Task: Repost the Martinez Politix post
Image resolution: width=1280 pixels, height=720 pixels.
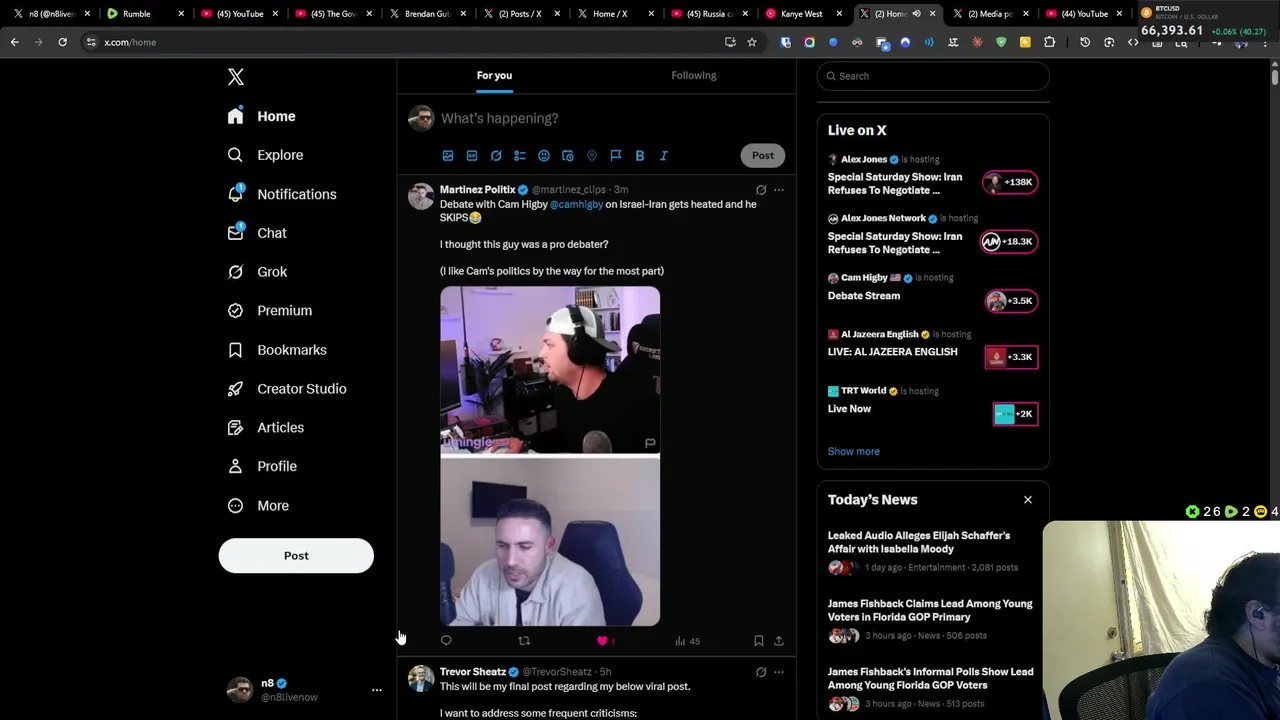Action: click(524, 641)
